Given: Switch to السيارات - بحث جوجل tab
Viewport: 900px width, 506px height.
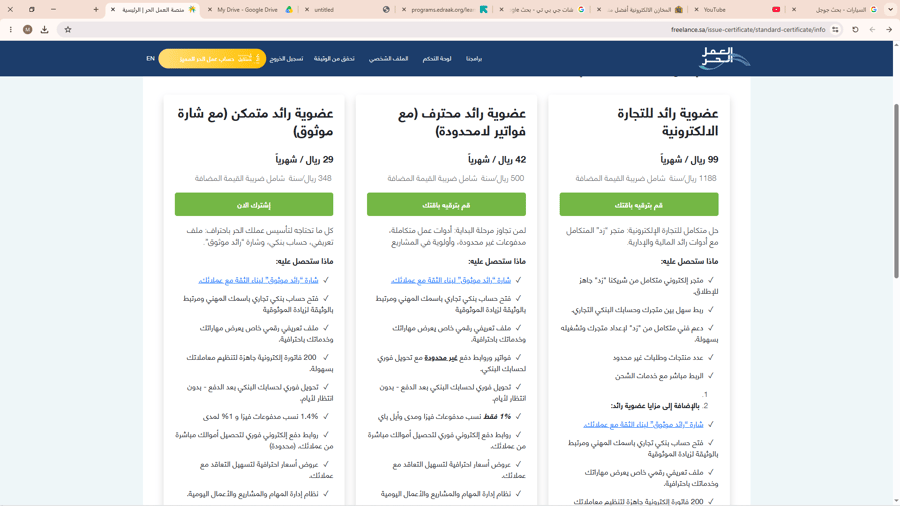Looking at the screenshot, I should point(835,9).
